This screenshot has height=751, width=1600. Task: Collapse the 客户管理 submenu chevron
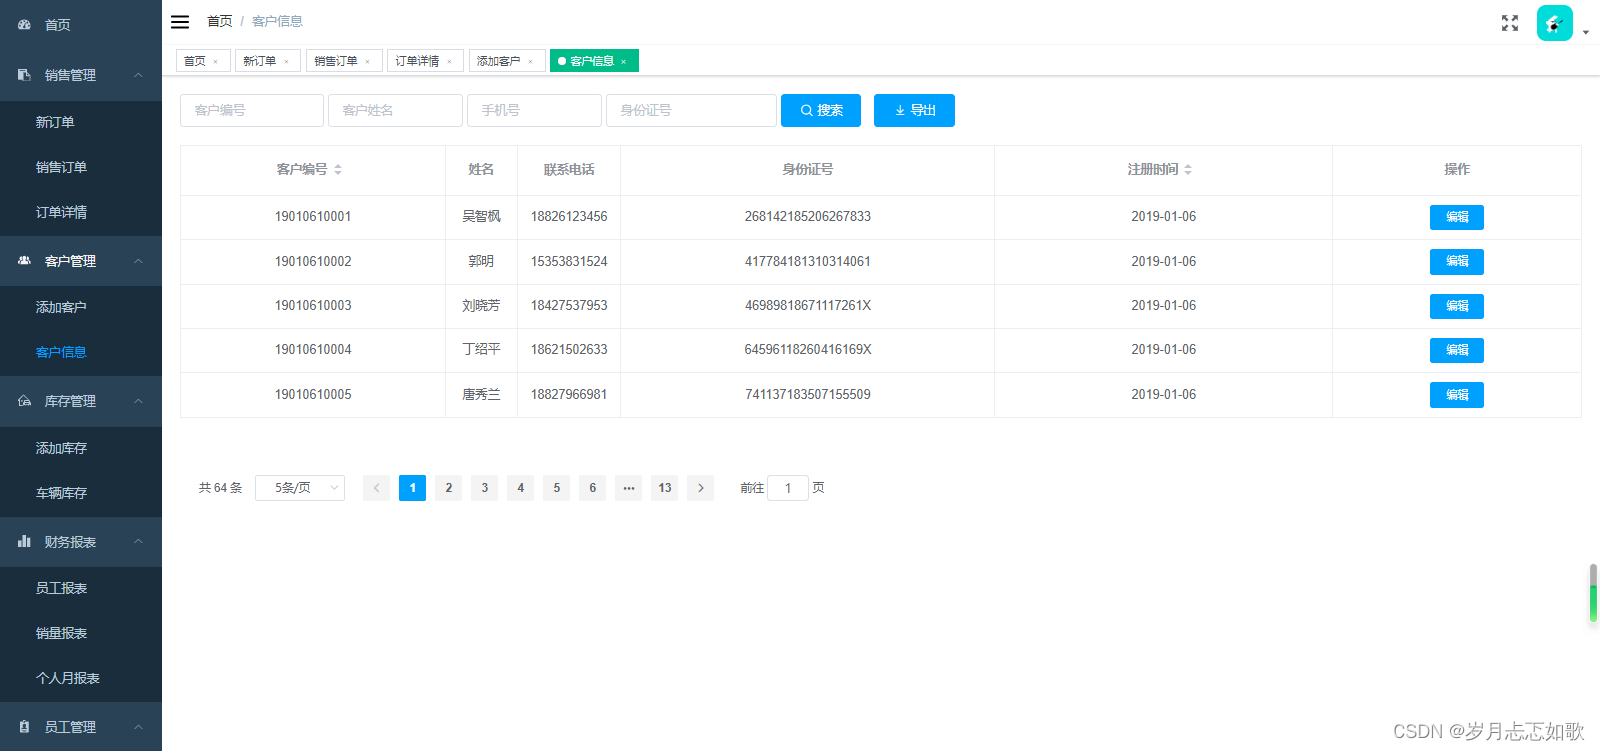138,261
